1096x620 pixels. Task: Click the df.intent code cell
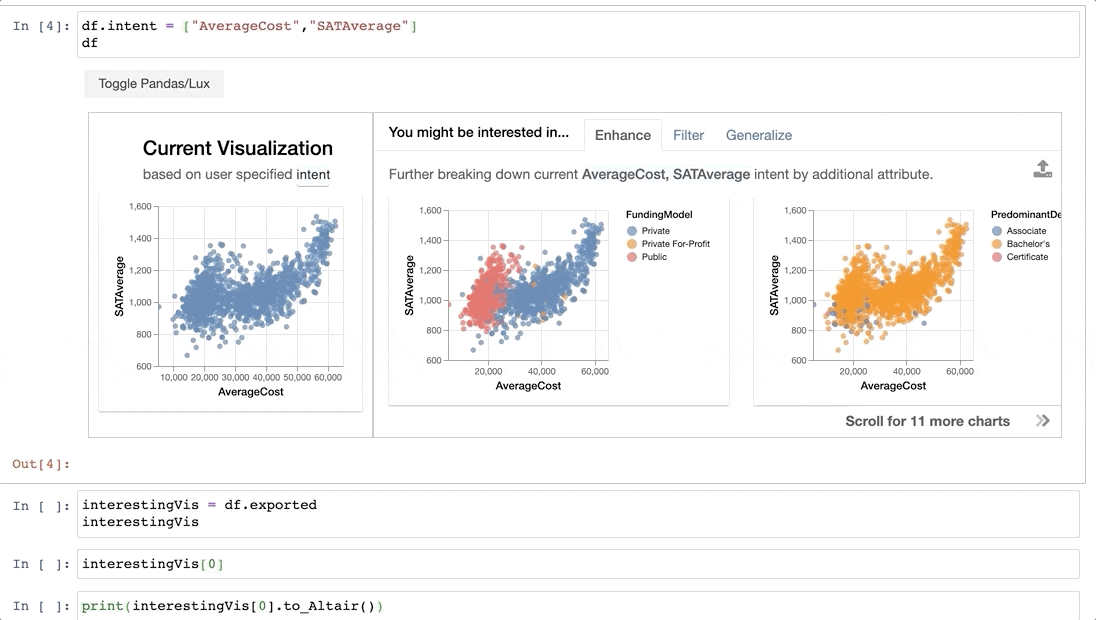(578, 35)
